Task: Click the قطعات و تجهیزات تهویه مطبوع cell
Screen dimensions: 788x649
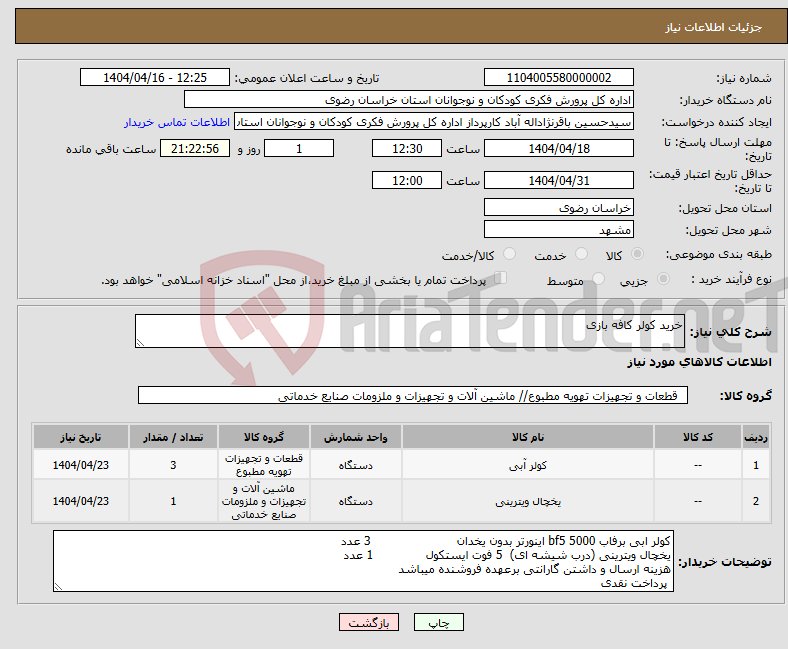Action: [264, 465]
